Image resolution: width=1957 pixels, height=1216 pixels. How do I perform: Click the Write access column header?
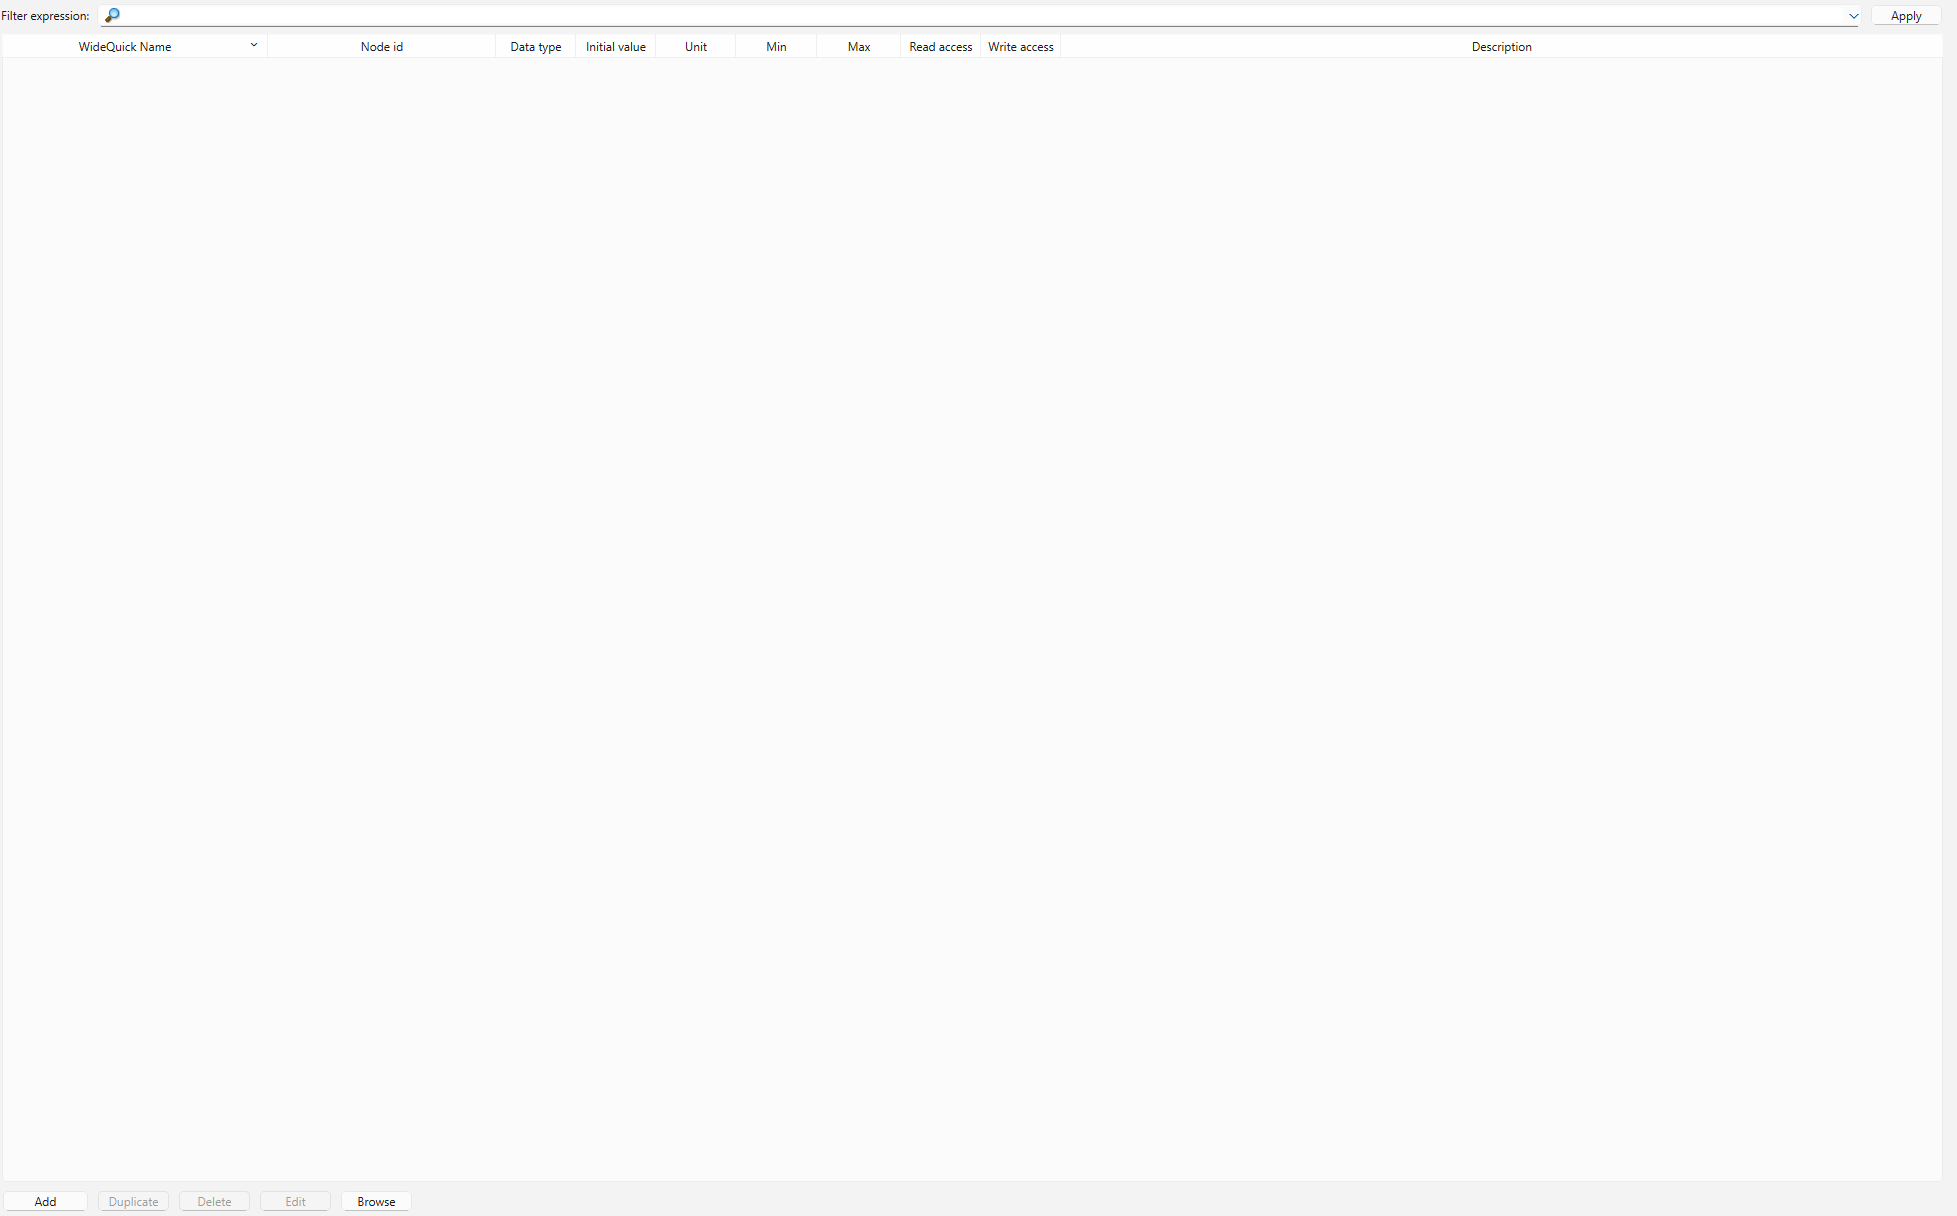(1020, 46)
